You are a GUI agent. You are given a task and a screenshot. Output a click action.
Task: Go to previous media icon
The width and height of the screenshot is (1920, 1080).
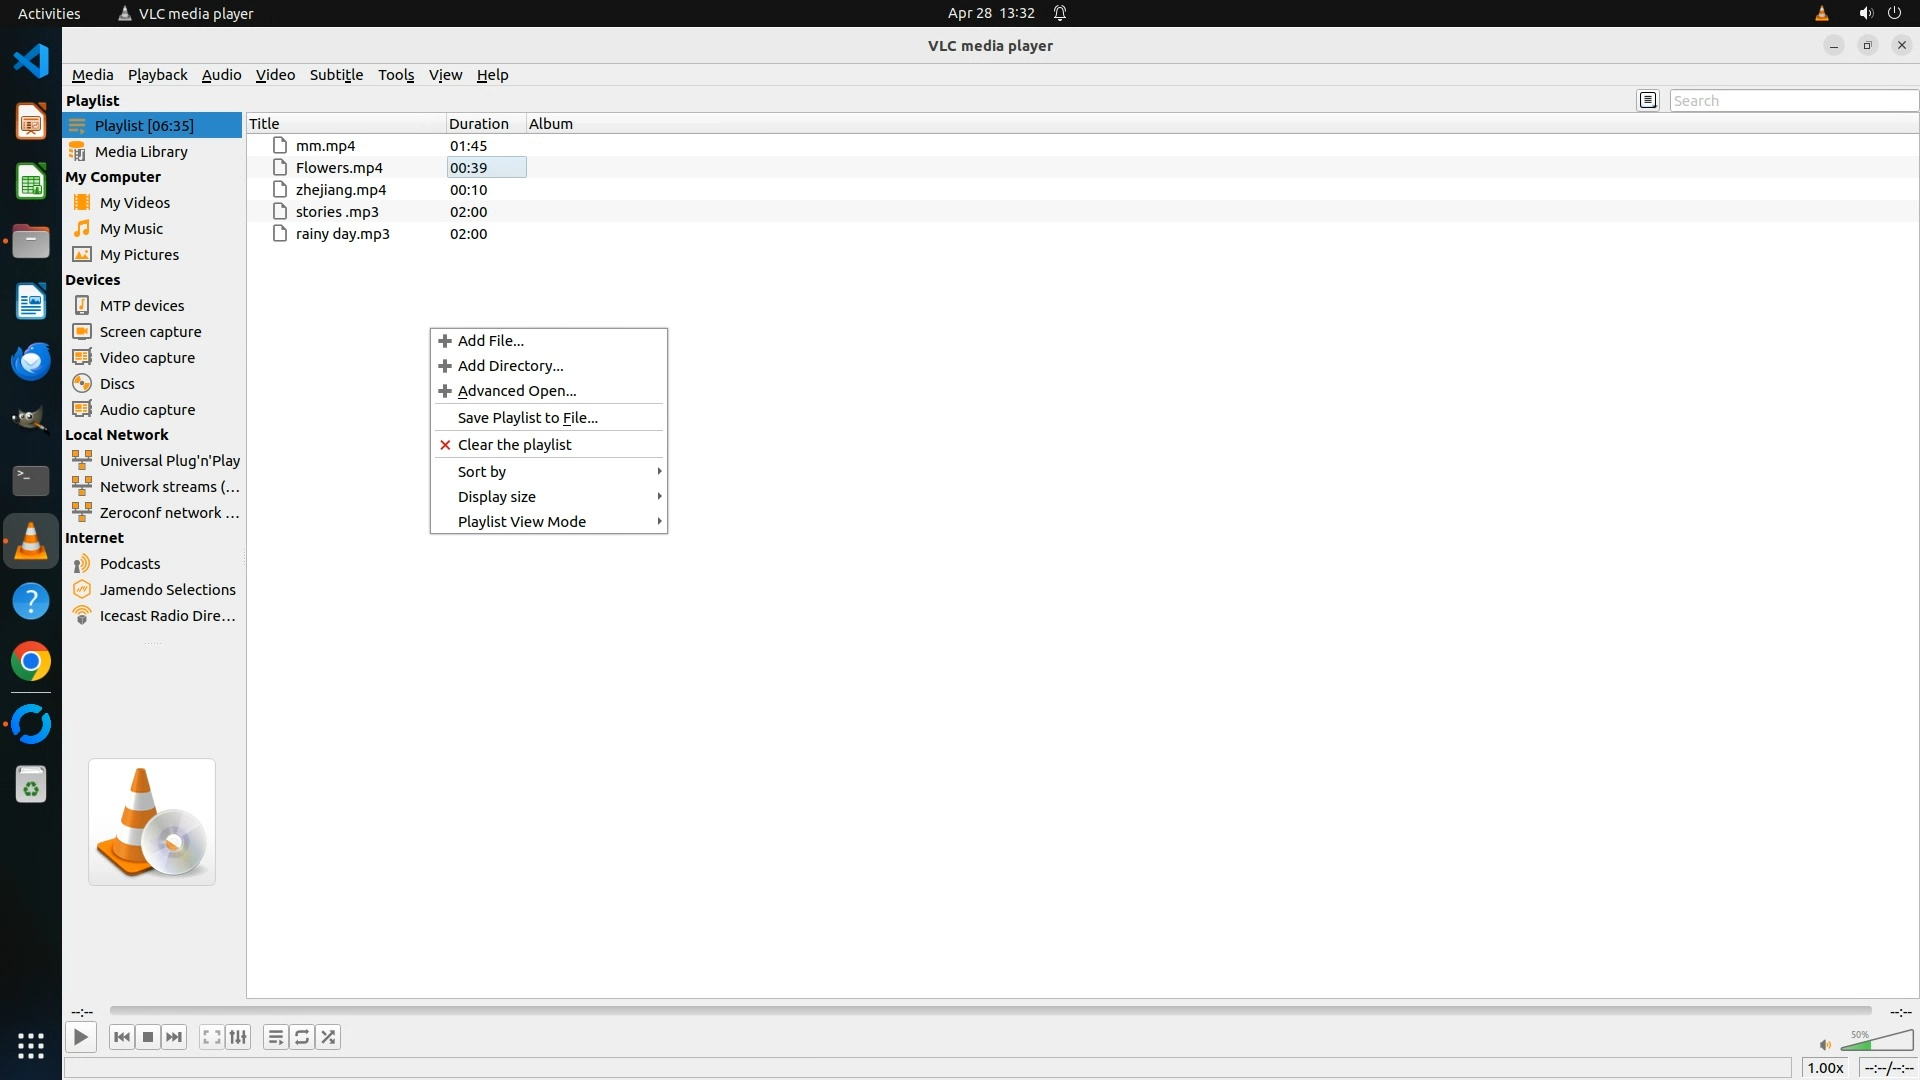[122, 1037]
